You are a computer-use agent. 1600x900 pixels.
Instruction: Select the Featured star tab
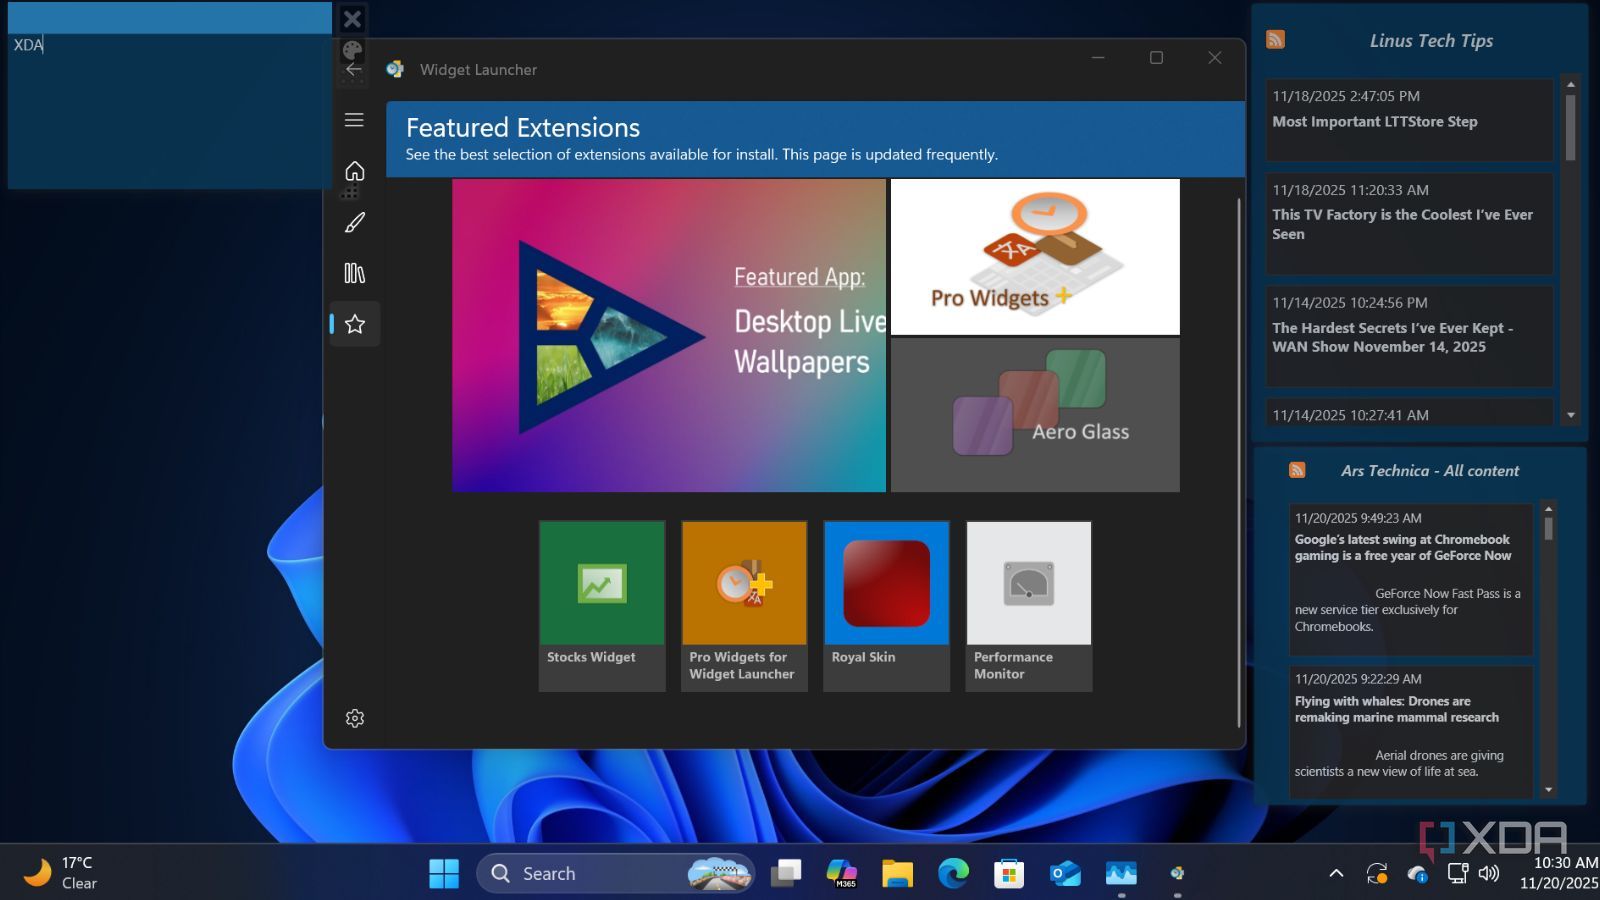354,324
